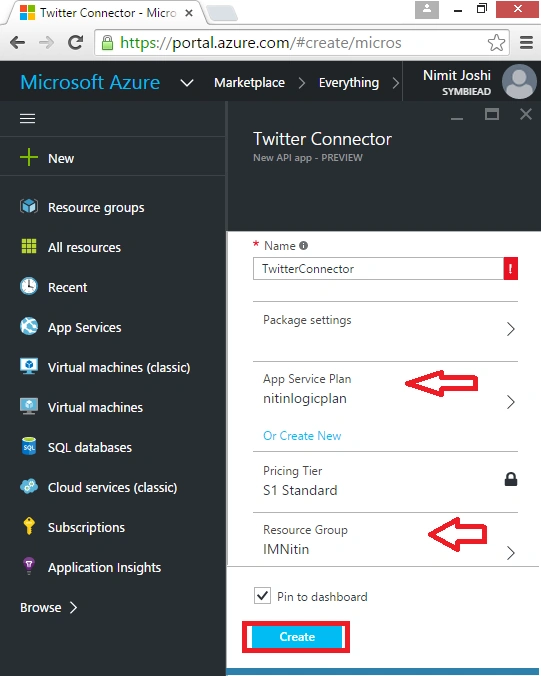Click Or Create New link
Viewport: 541px width, 676px height.
[302, 435]
